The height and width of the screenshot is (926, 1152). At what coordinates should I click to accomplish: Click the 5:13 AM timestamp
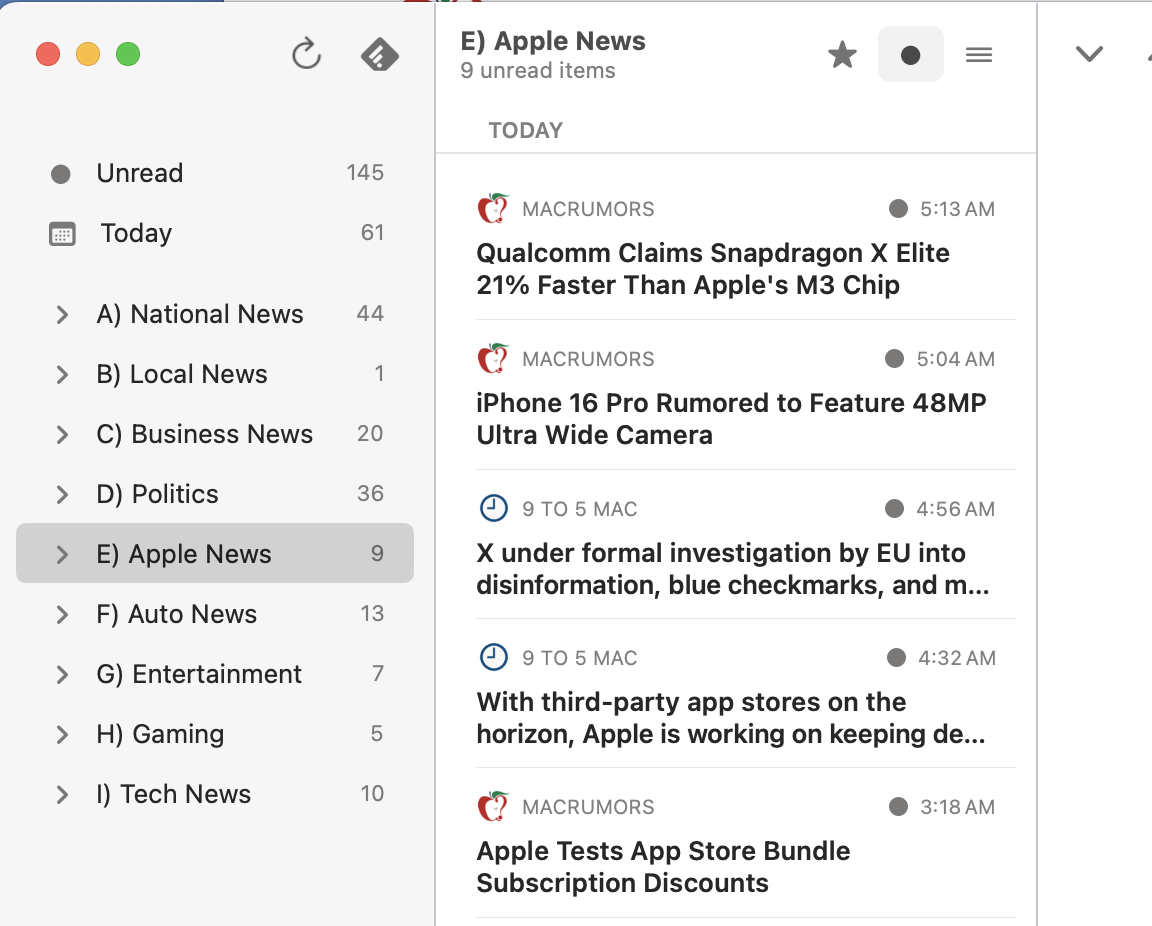click(x=957, y=209)
